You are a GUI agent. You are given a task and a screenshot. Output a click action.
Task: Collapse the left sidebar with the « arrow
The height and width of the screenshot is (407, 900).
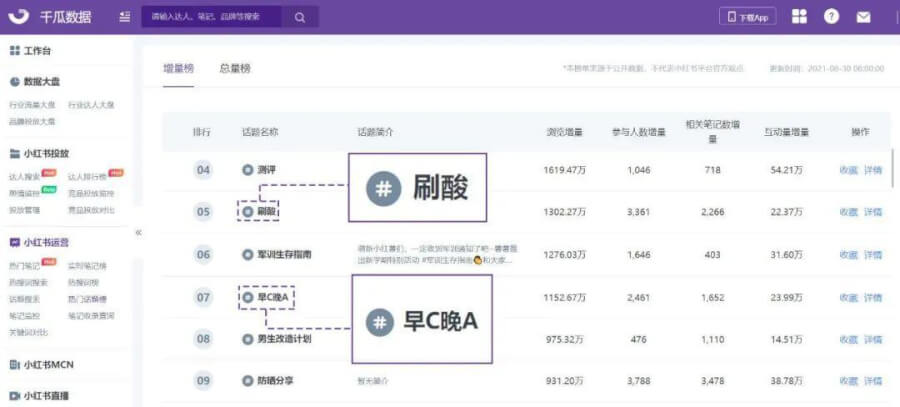coord(138,232)
